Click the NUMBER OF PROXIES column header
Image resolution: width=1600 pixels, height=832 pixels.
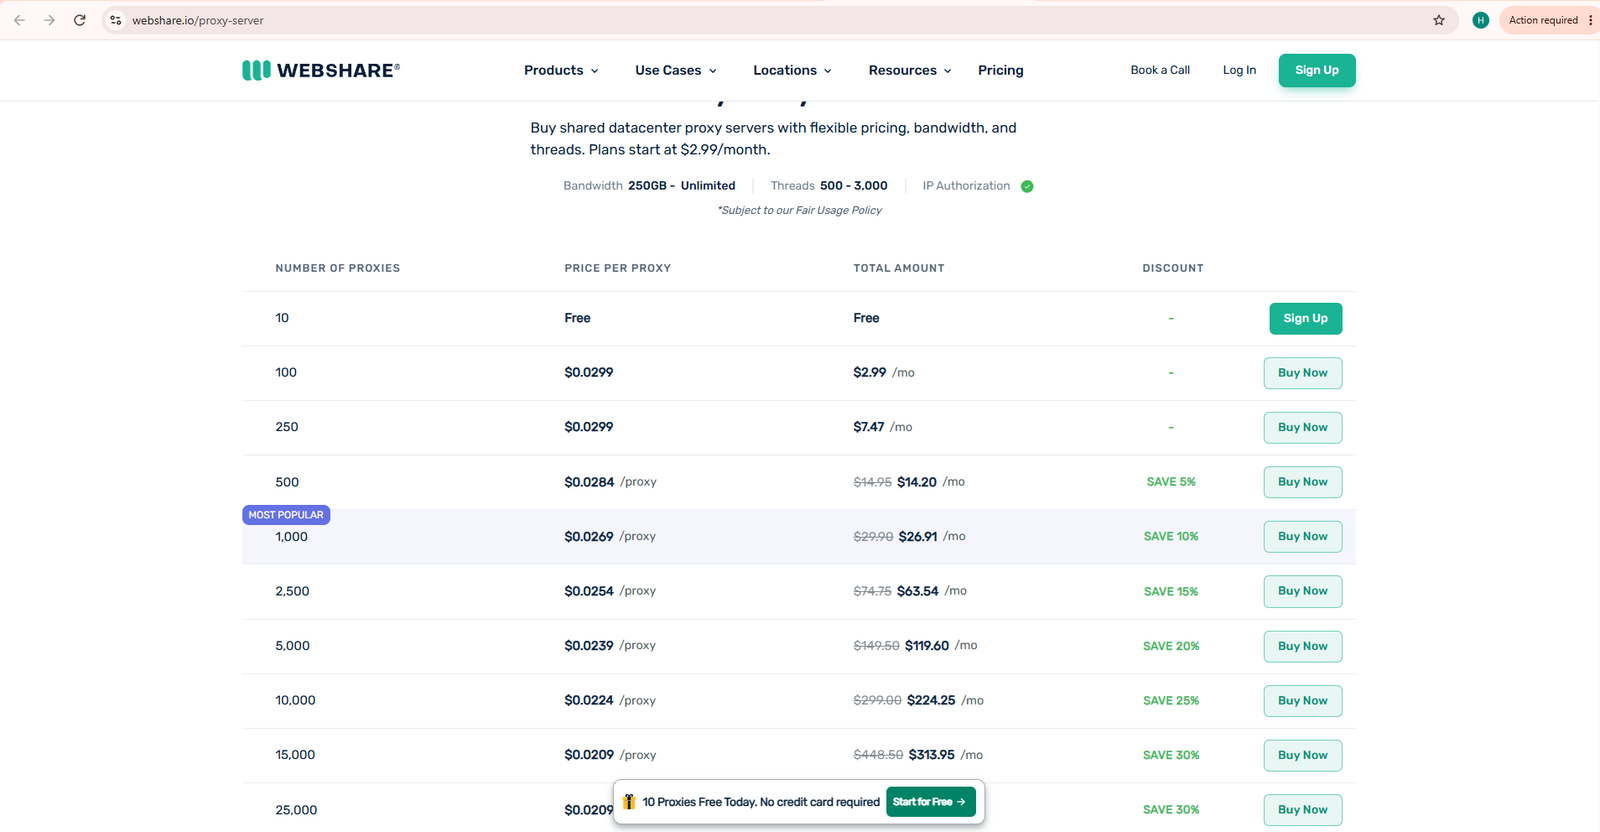point(338,268)
